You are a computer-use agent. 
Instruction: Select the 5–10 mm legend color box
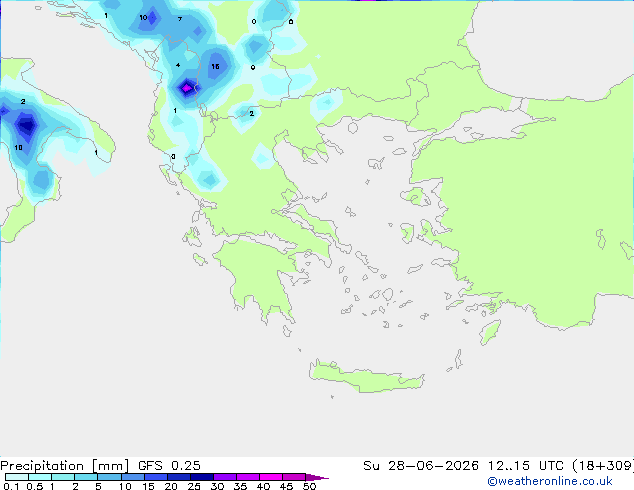click(109, 477)
